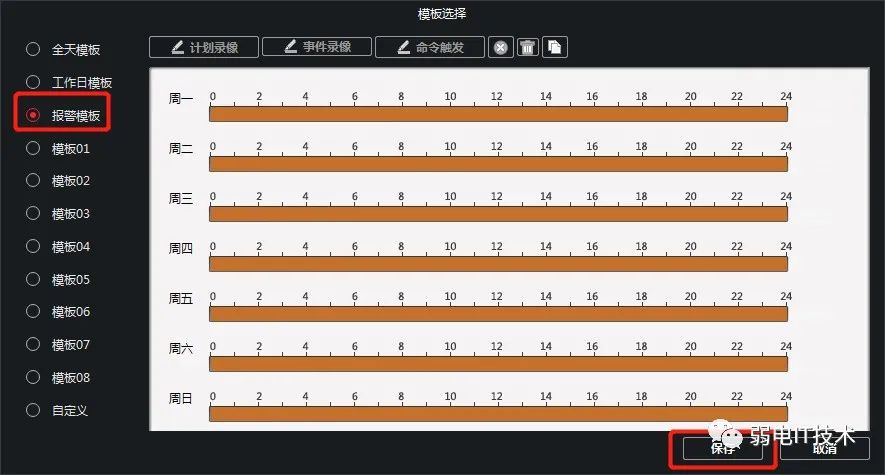Click the 周三 row label
Viewport: 885px width, 475px height.
181,199
